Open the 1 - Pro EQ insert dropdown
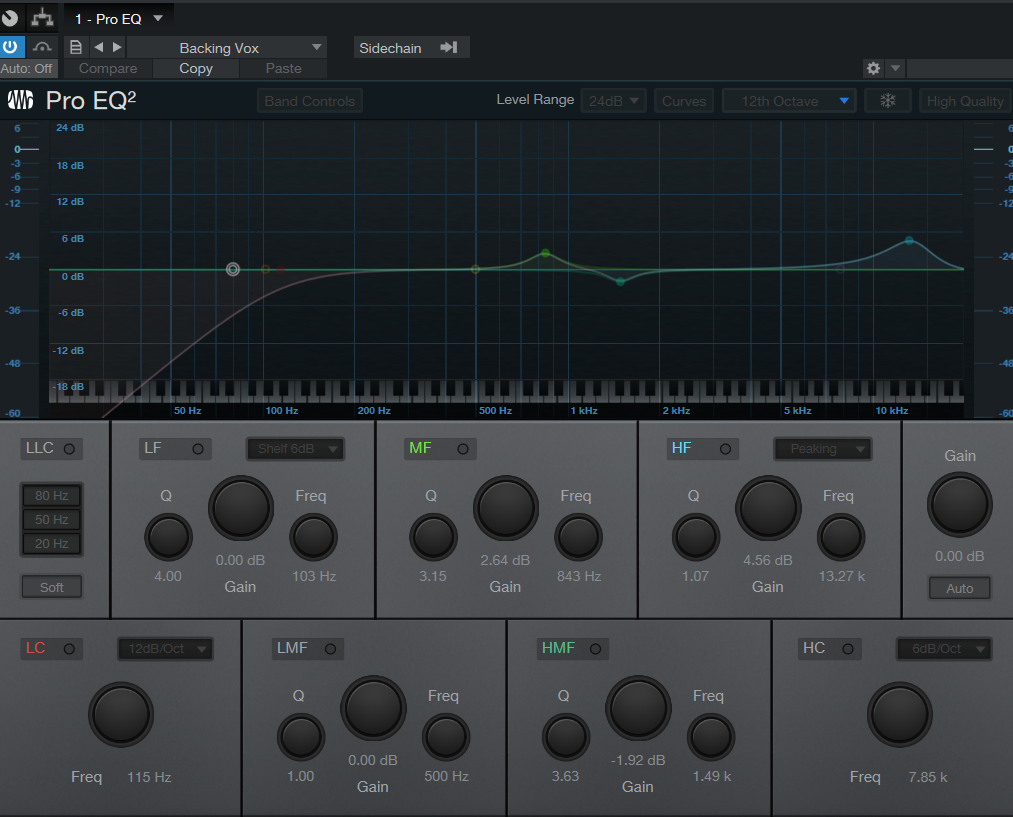Image resolution: width=1013 pixels, height=817 pixels. (x=119, y=19)
